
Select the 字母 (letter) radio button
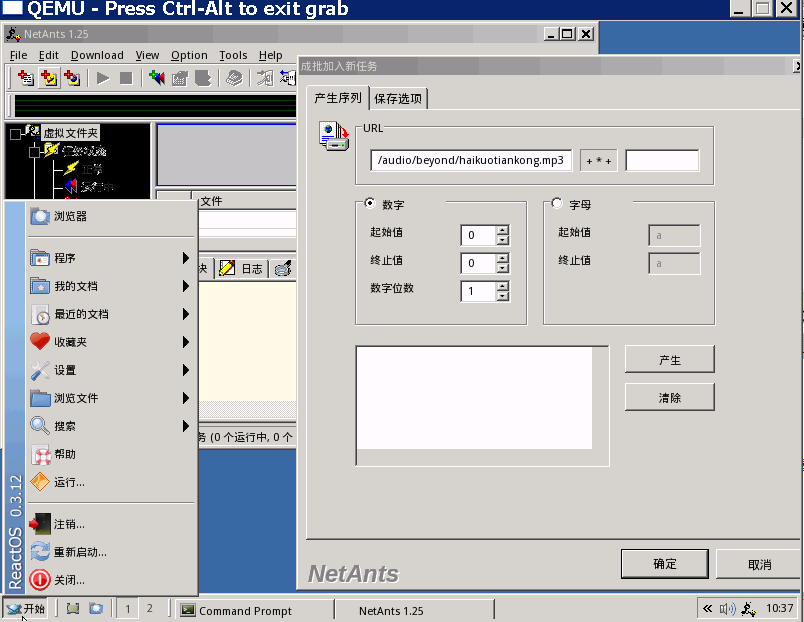pos(557,203)
